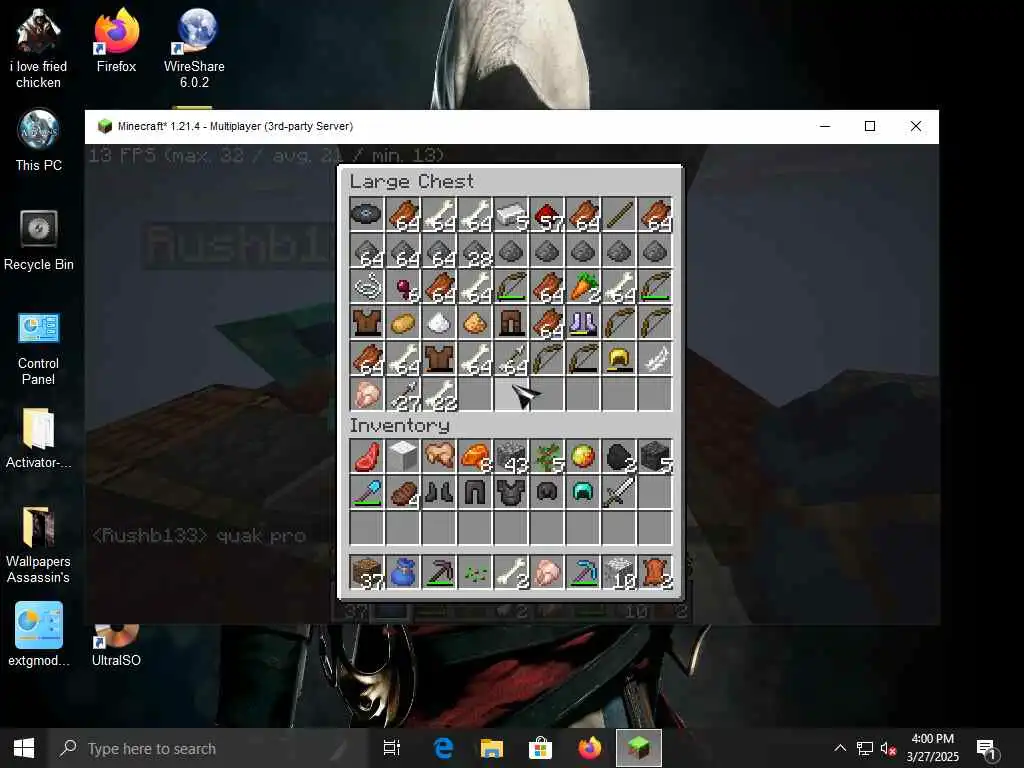Pick up the dark netherite boots

pyautogui.click(x=439, y=492)
